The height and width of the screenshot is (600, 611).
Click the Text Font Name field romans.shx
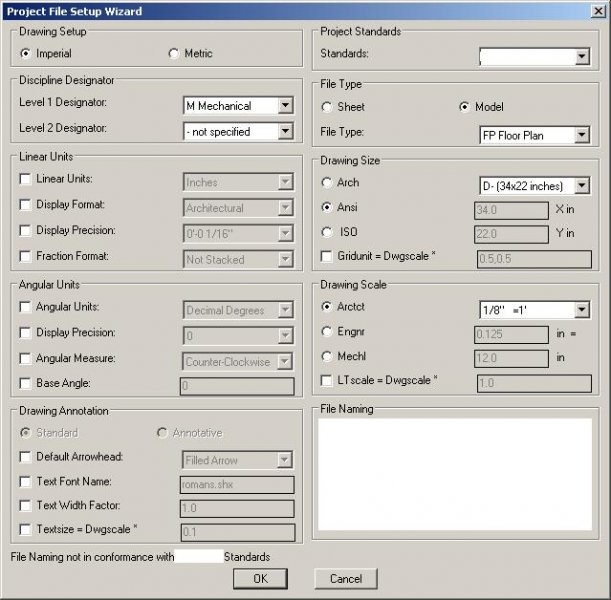click(237, 485)
